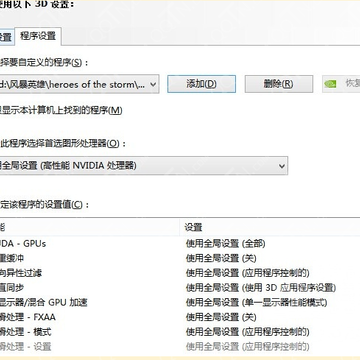Viewport: 360px width, 360px height.
Task: Select the 使用全局设置 (关) value for FXAA
Action: click(221, 317)
